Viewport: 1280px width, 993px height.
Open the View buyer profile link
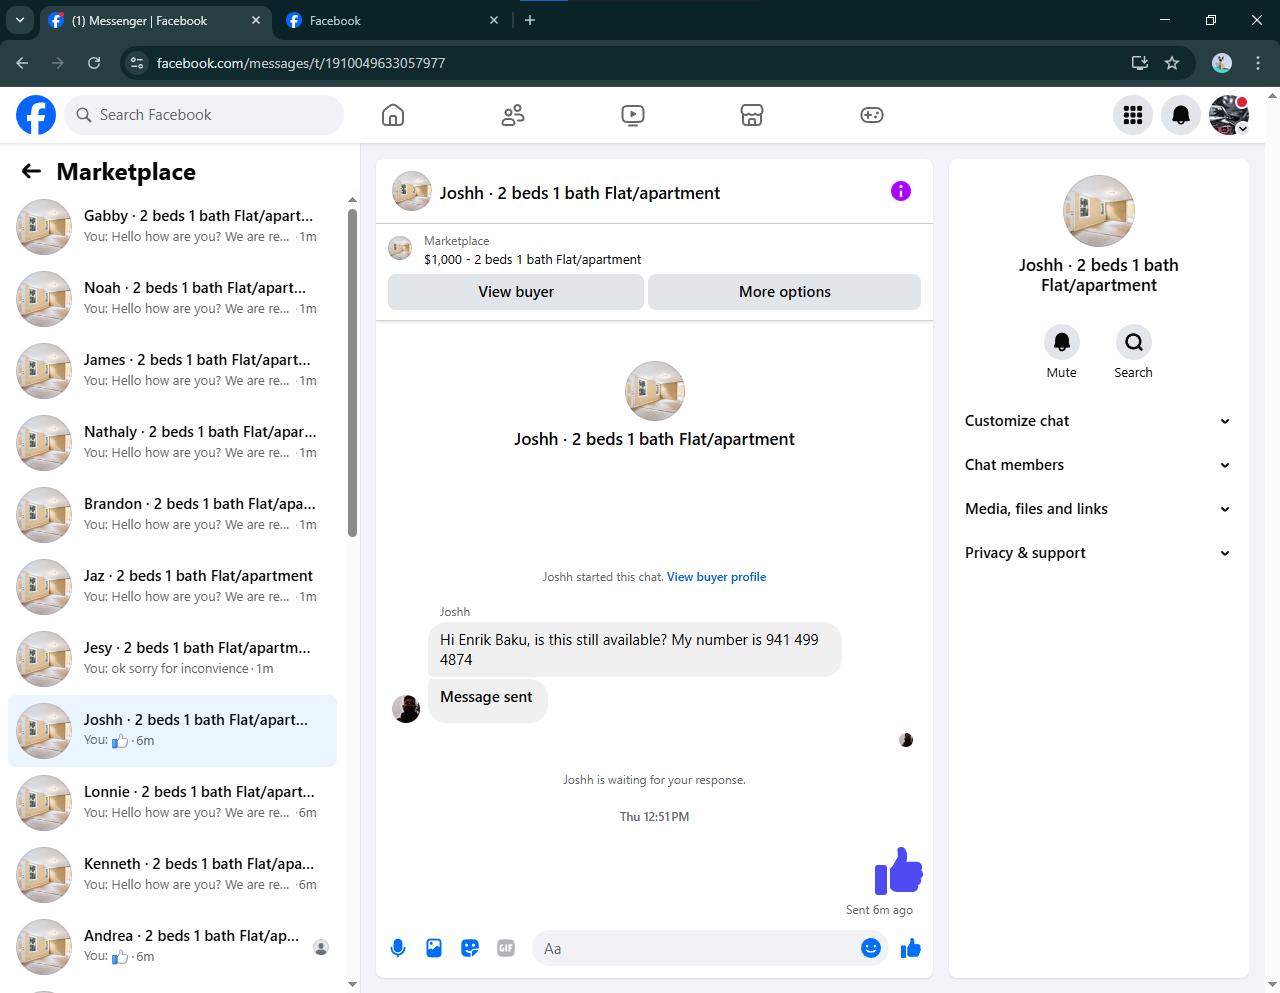pos(716,577)
